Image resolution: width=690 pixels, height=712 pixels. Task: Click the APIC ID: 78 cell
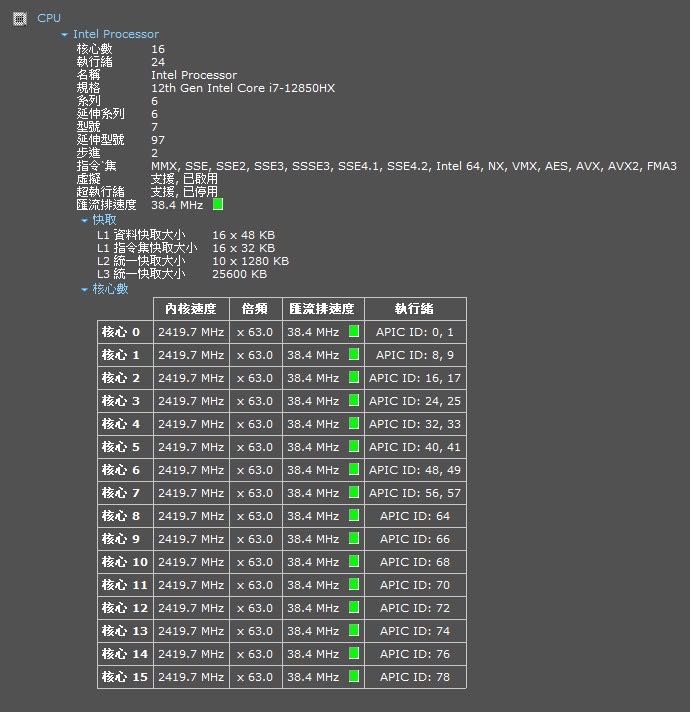pos(415,677)
